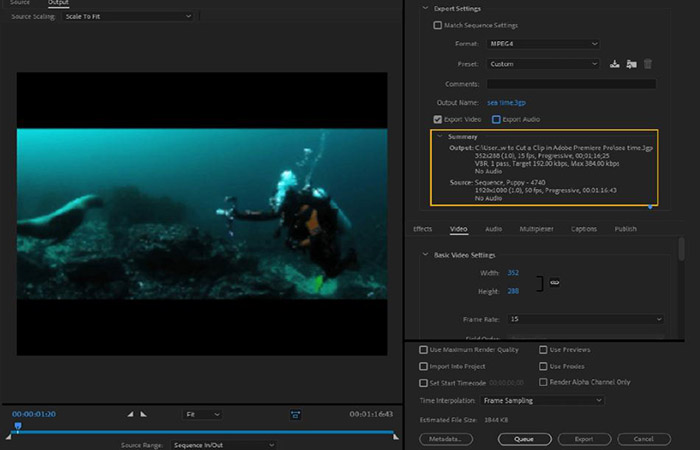
Task: Open the Frame Rate dropdown
Action: [x=585, y=319]
